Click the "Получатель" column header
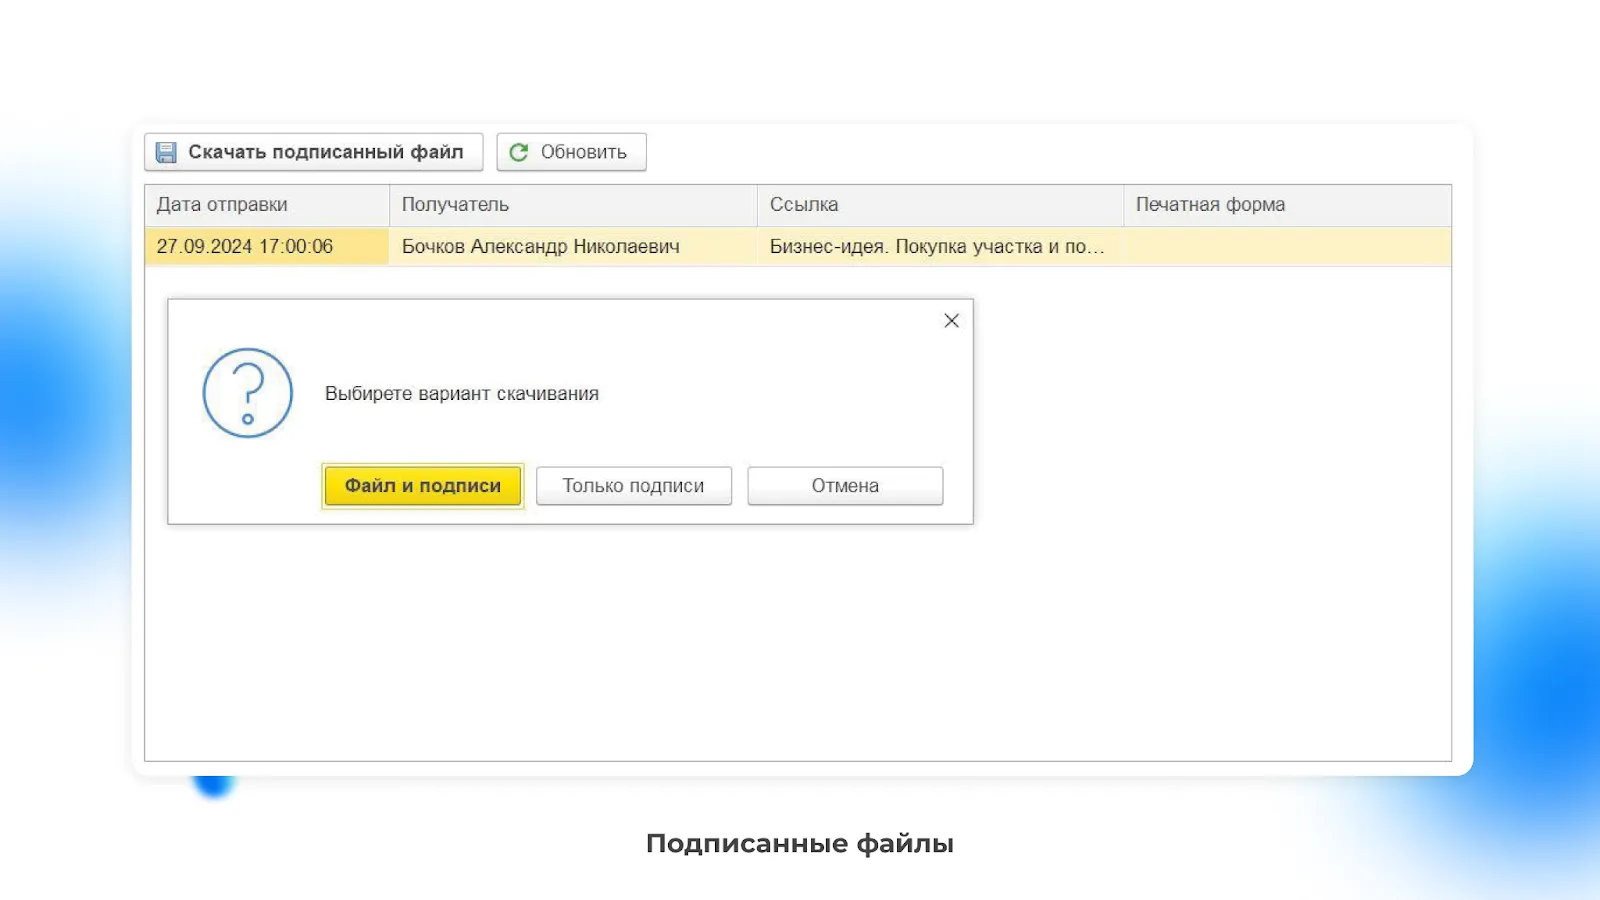The width and height of the screenshot is (1600, 900). point(455,205)
